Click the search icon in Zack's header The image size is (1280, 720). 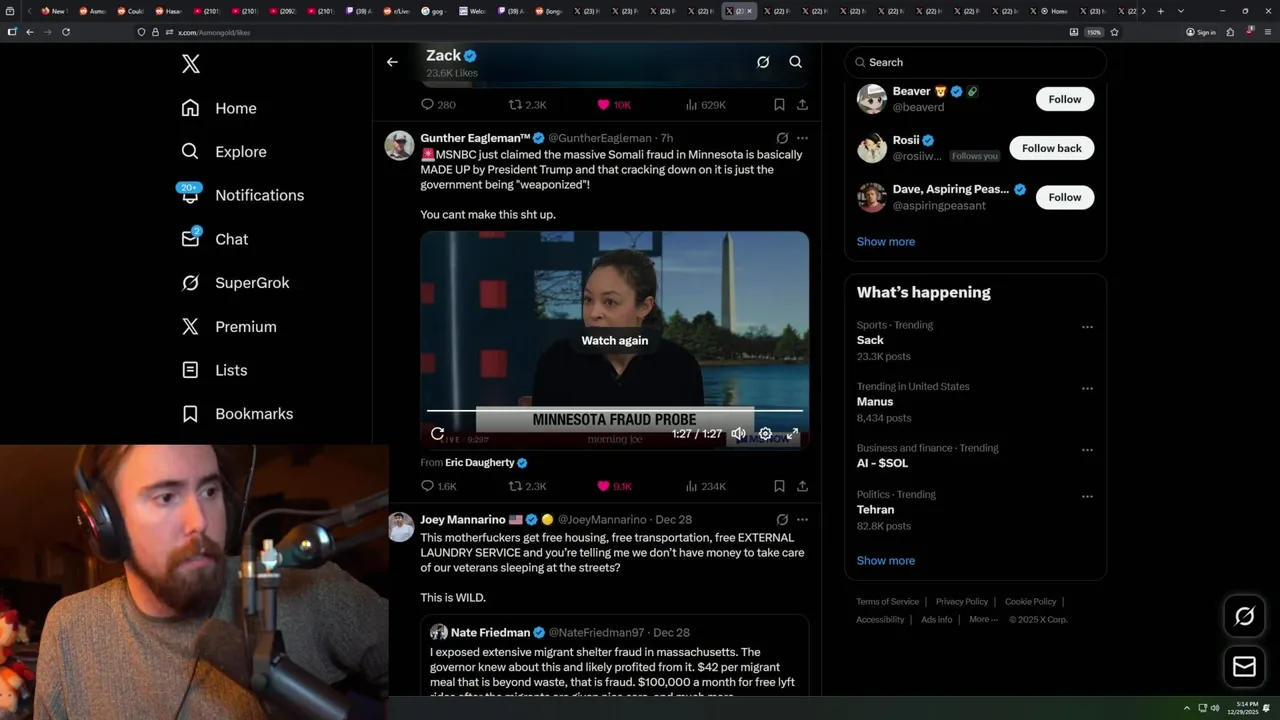(x=796, y=62)
